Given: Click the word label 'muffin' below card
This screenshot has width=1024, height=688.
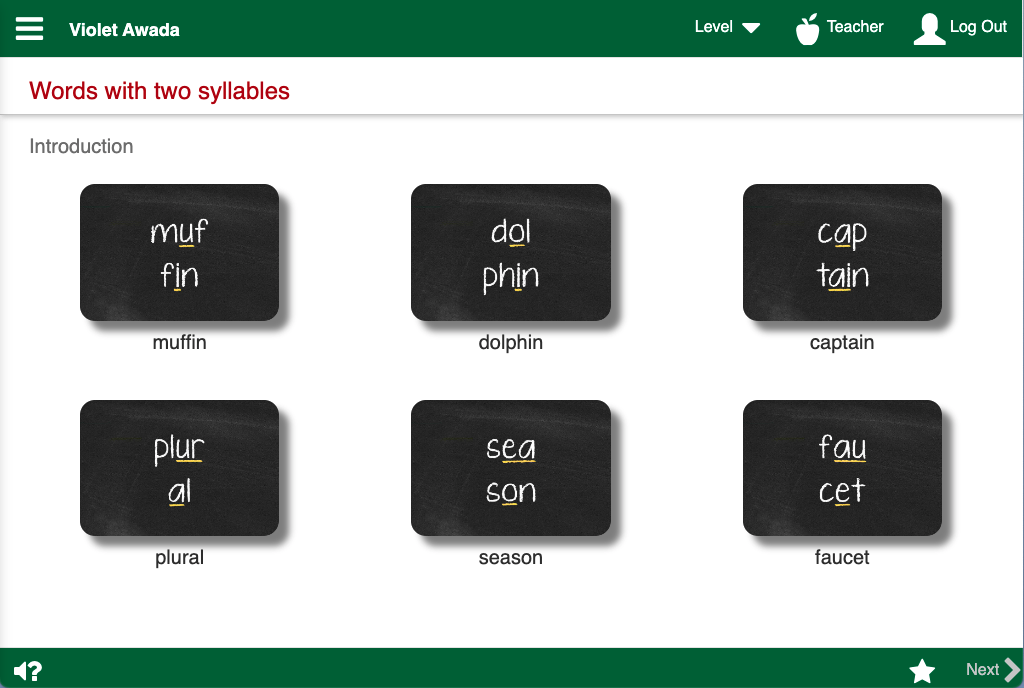Looking at the screenshot, I should [179, 342].
